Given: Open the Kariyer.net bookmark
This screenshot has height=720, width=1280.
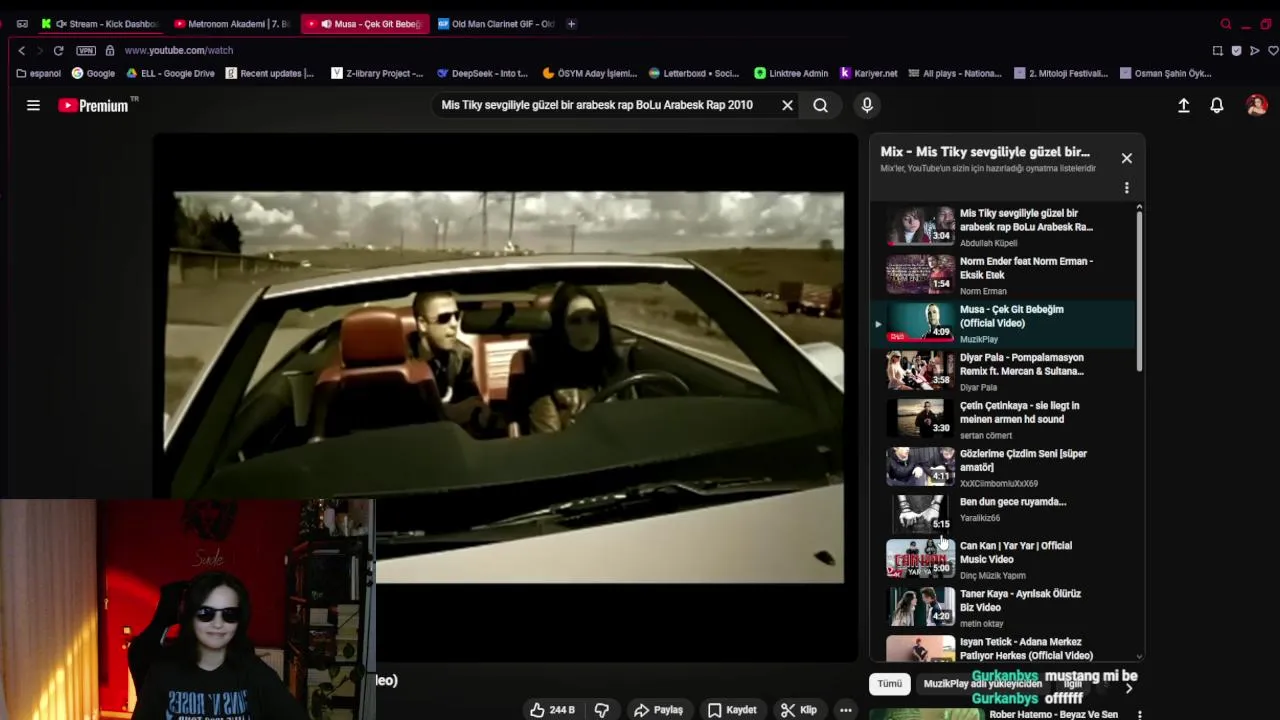Looking at the screenshot, I should (869, 73).
